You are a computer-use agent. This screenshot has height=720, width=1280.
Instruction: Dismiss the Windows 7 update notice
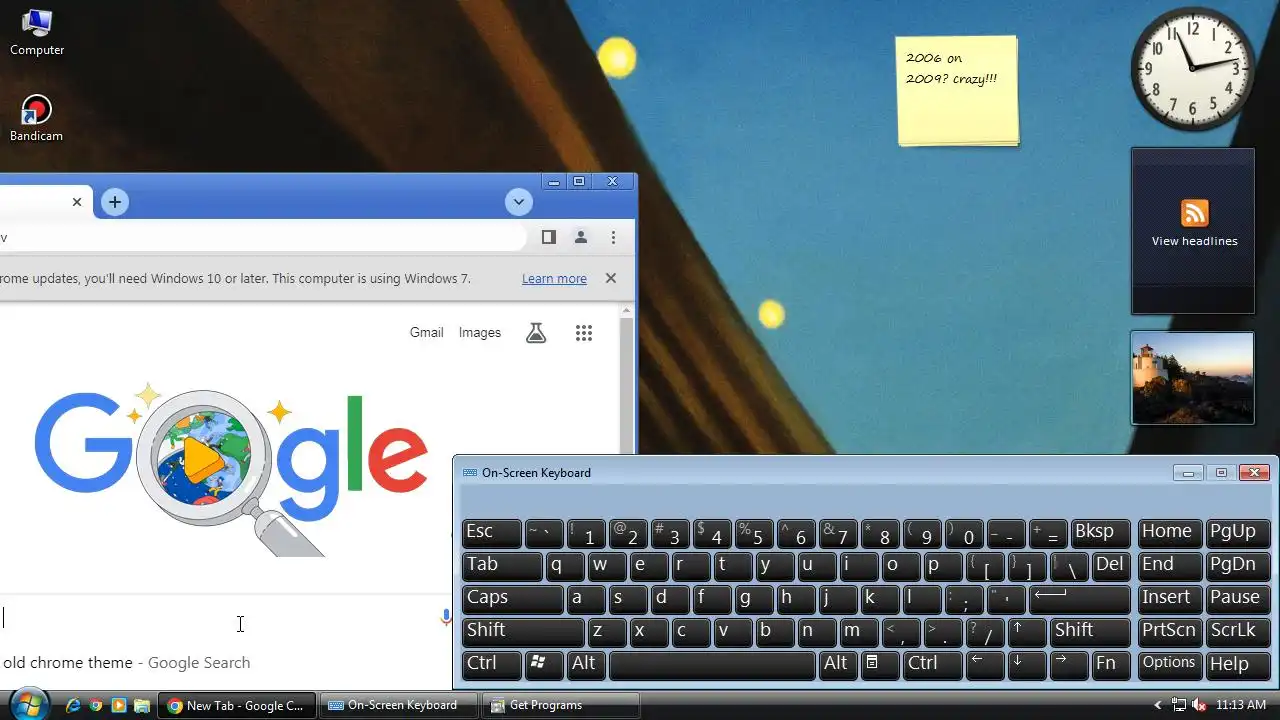611,278
